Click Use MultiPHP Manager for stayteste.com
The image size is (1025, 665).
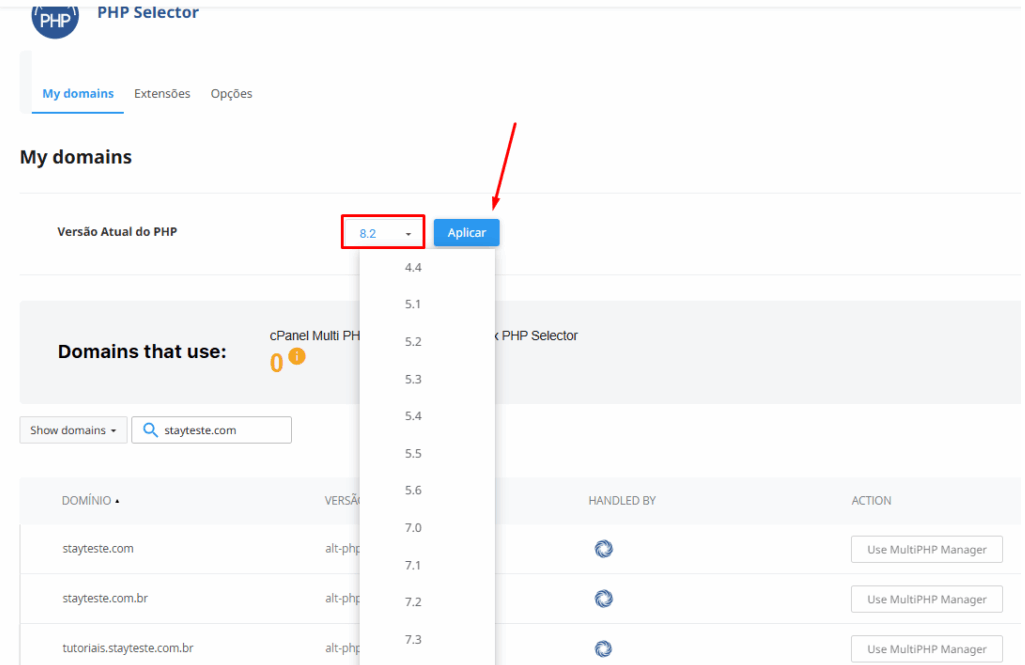point(926,549)
